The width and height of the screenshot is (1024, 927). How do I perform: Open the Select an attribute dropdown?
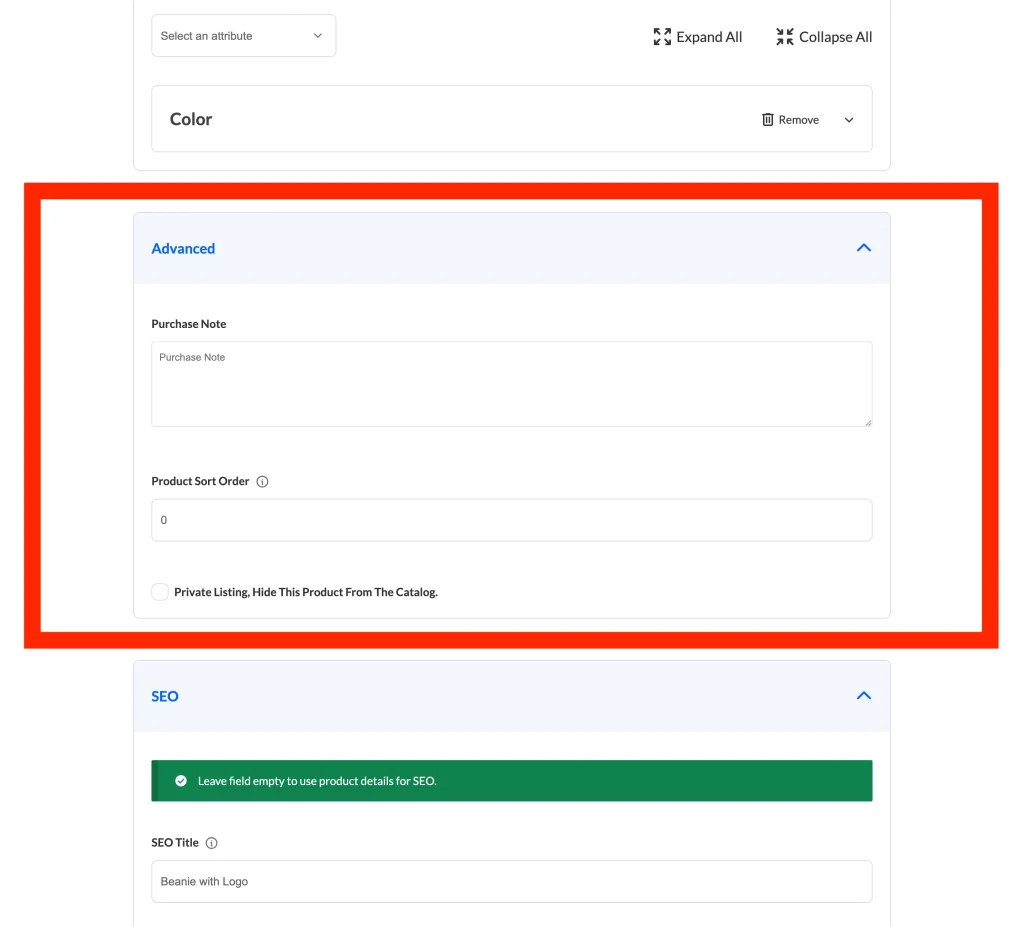[243, 36]
